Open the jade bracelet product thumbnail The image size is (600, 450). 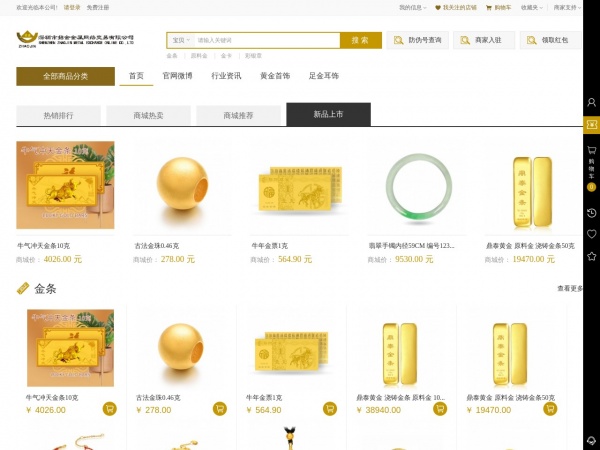click(419, 188)
